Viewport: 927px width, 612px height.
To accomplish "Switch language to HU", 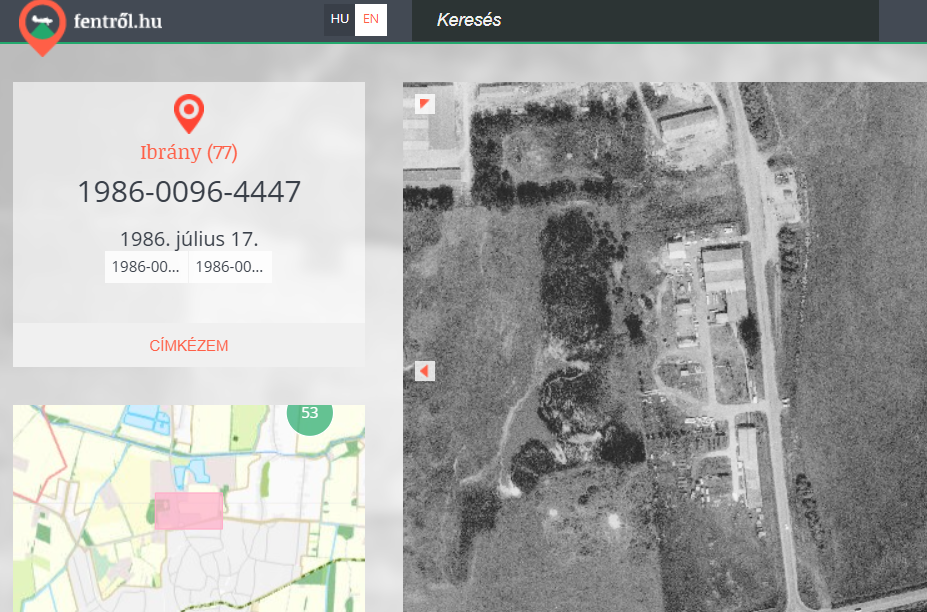I will (x=339, y=20).
